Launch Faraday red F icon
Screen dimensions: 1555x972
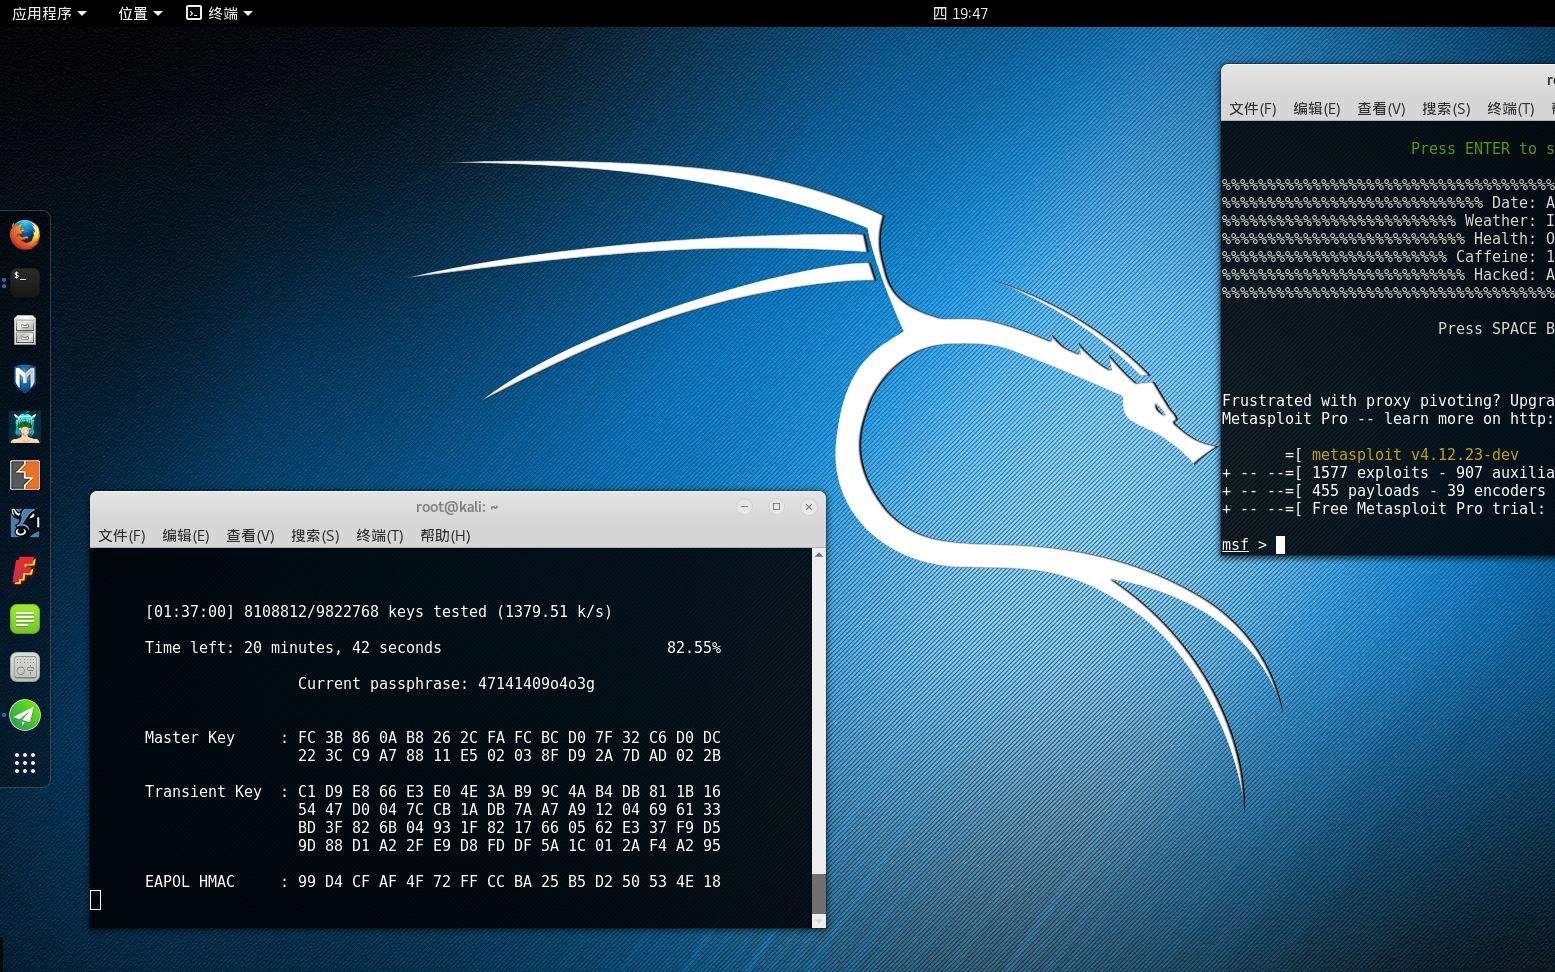(x=25, y=571)
